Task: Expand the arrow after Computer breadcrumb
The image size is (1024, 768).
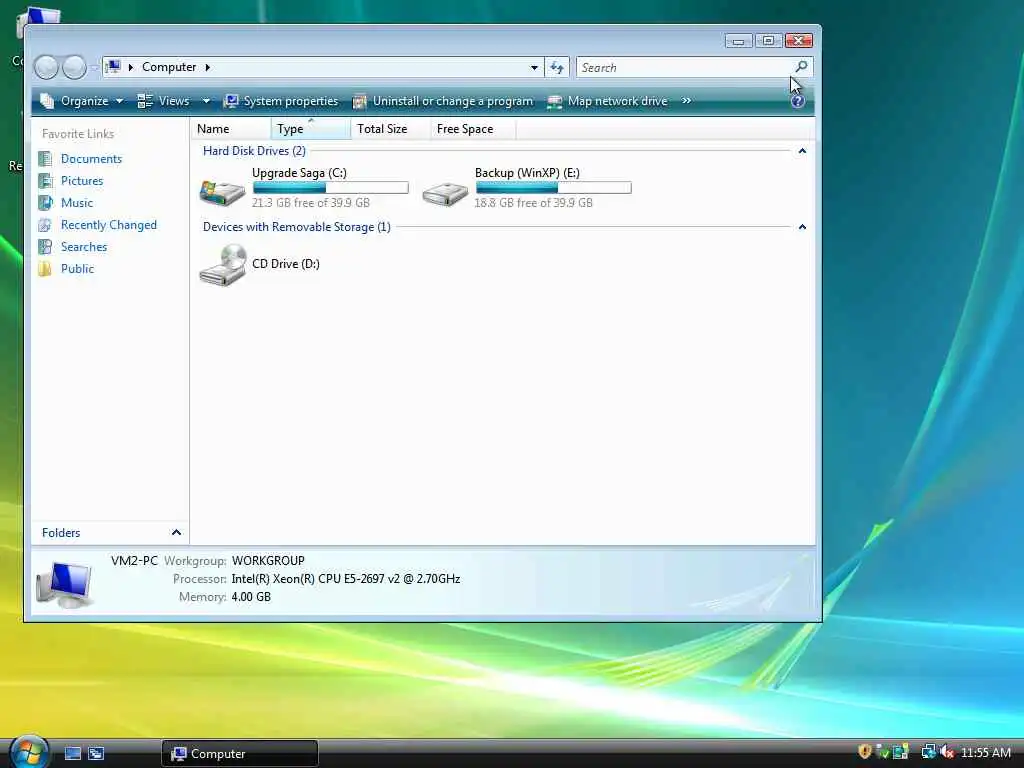Action: [x=208, y=67]
